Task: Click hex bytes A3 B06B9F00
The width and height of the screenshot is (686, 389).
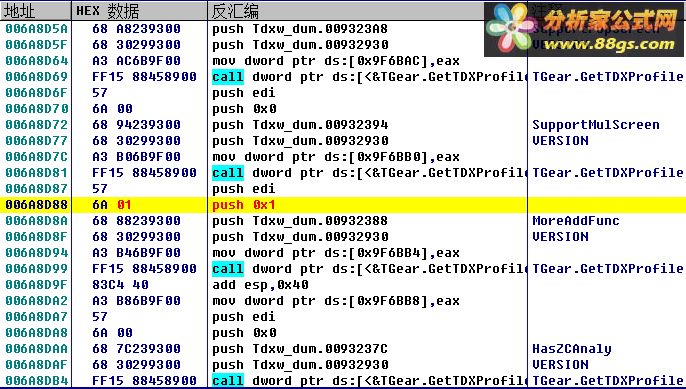Action: [136, 157]
